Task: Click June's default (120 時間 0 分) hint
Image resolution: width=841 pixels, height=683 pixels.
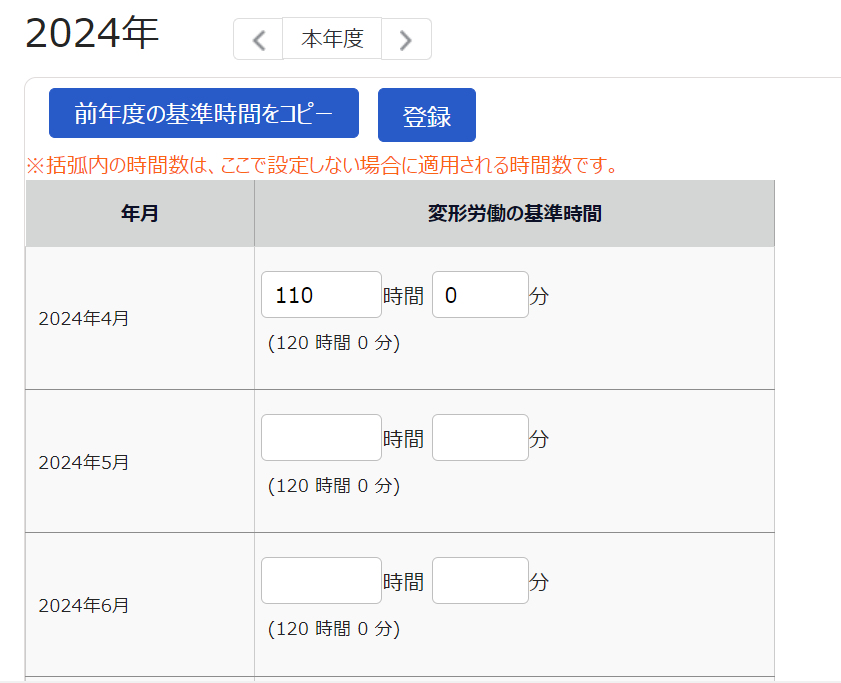Action: tap(334, 629)
